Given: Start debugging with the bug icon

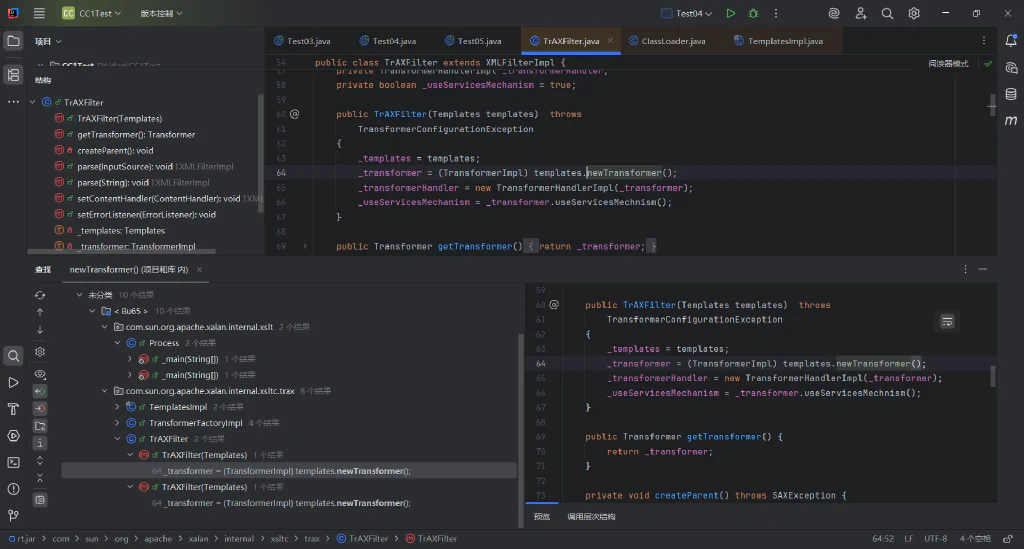Looking at the screenshot, I should point(753,13).
